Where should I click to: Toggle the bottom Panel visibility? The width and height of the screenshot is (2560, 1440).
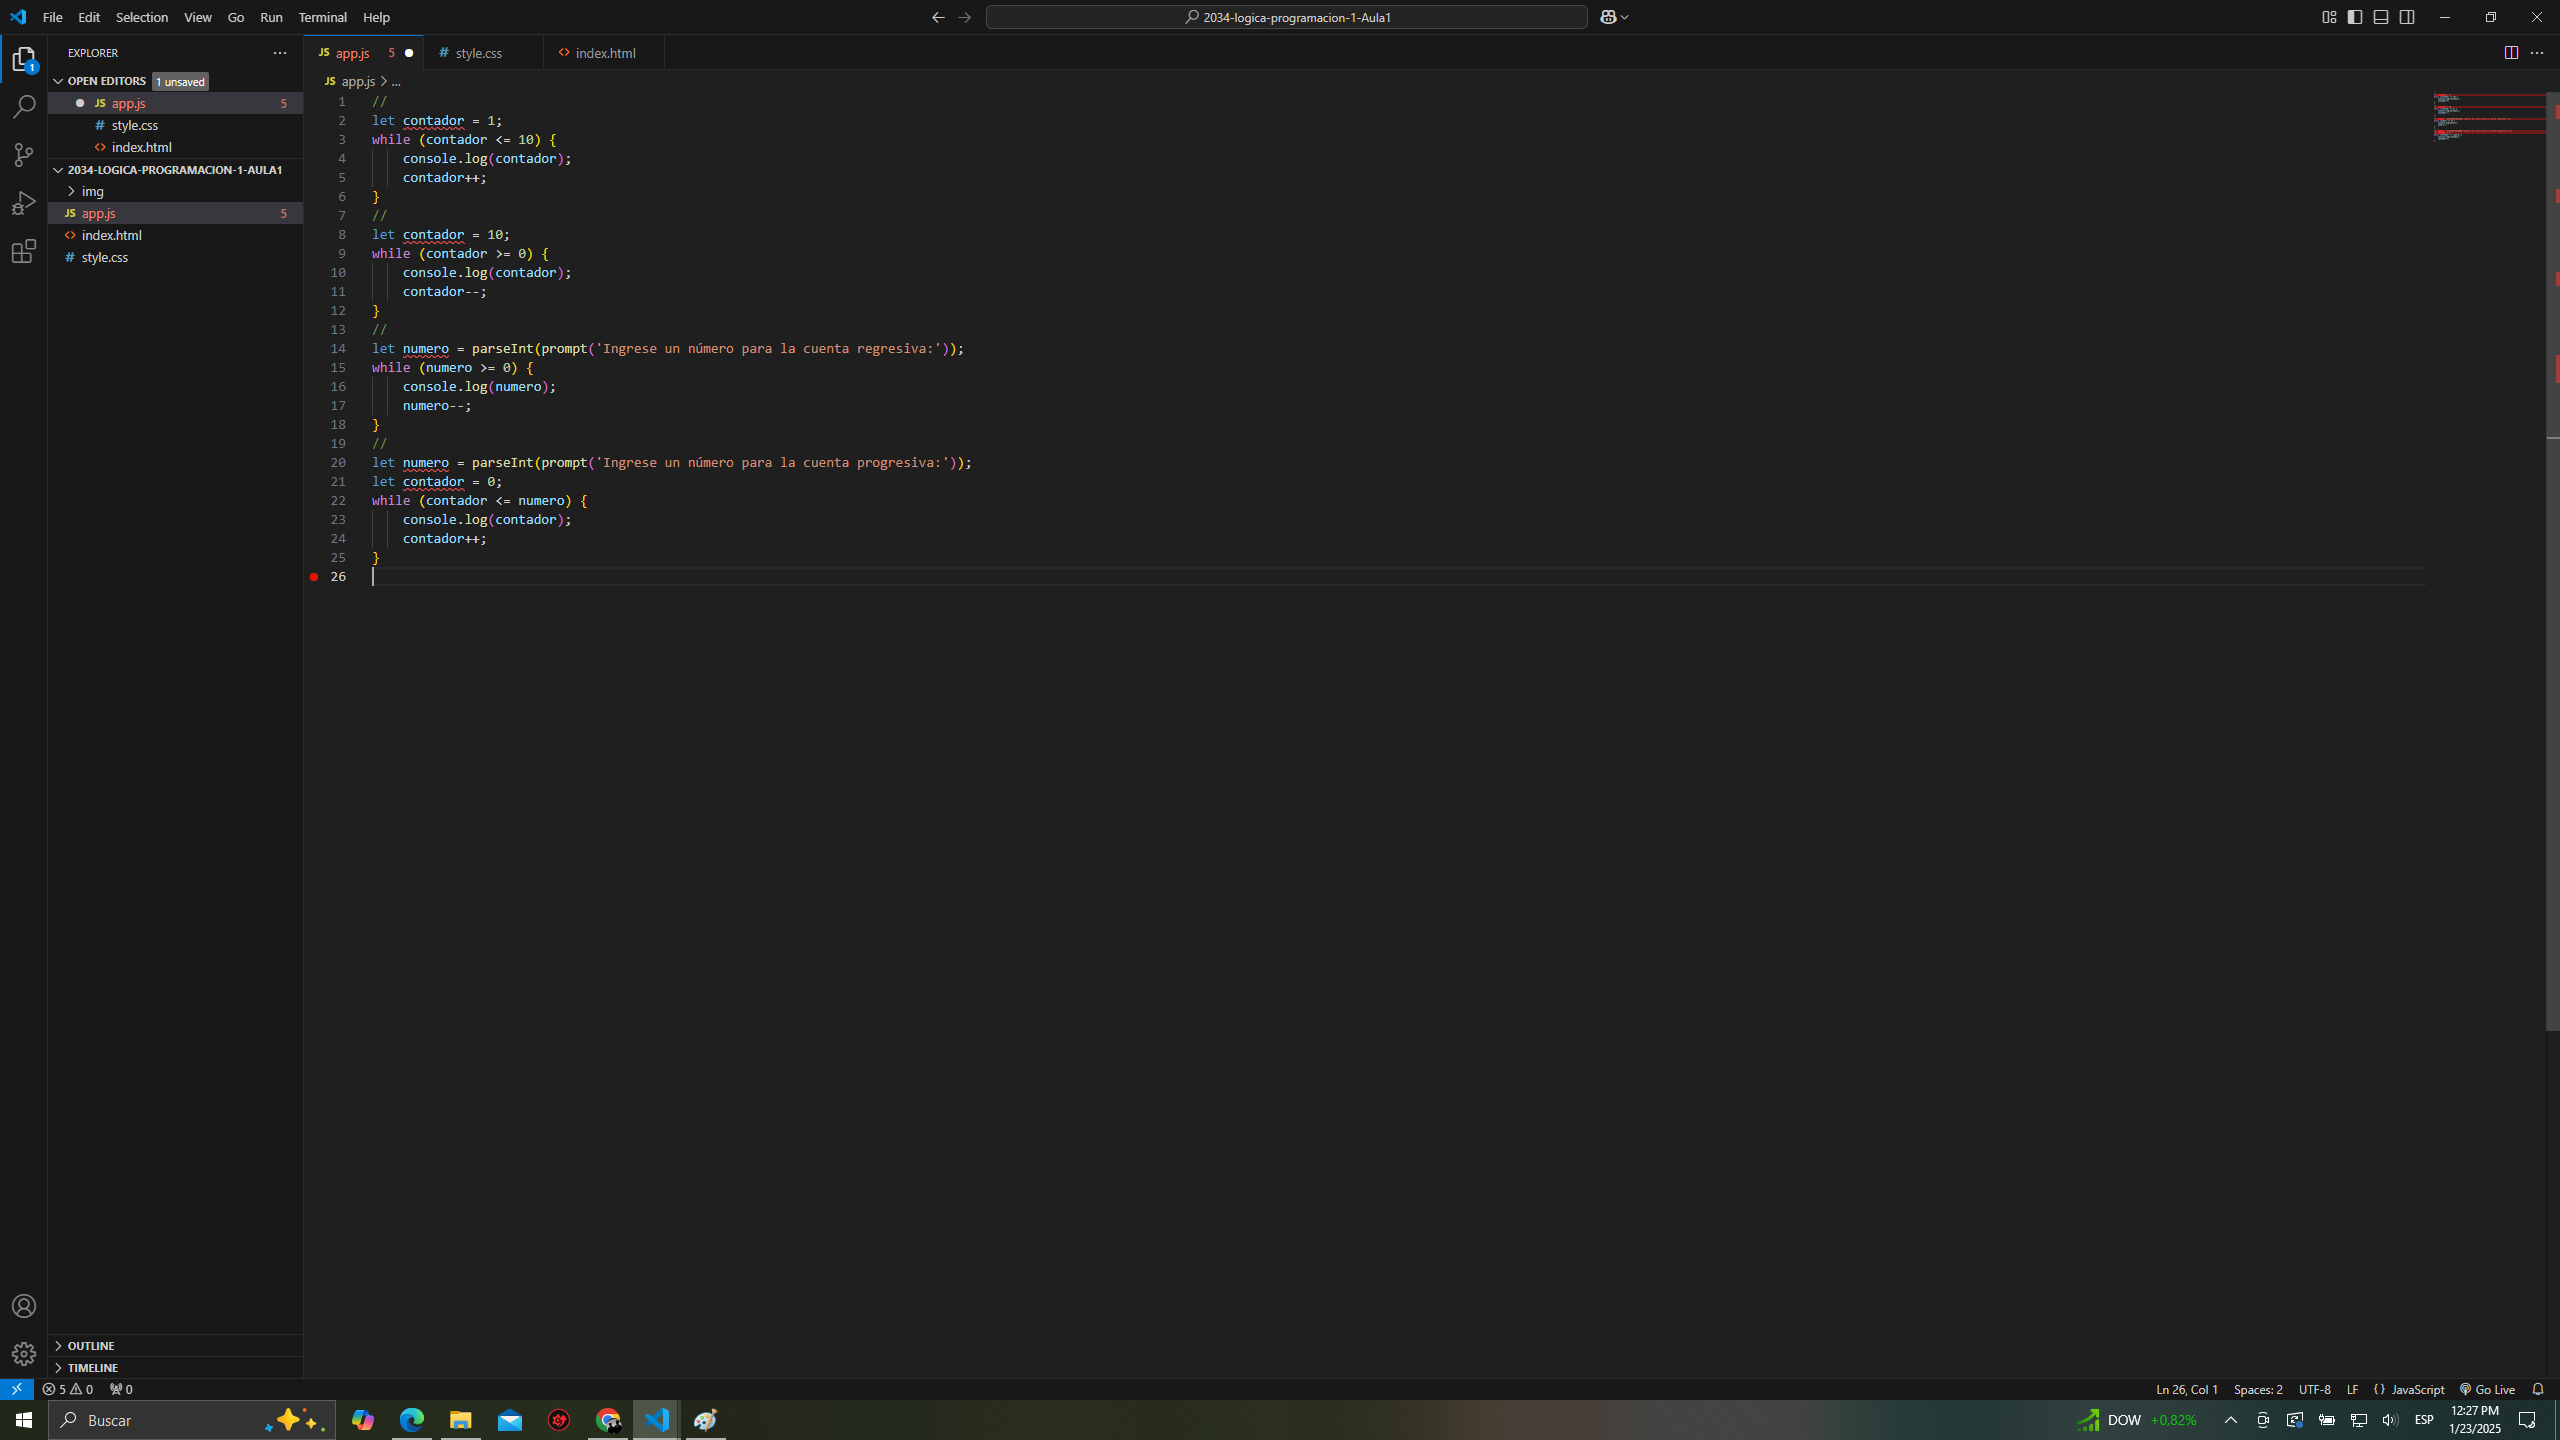coord(2381,17)
